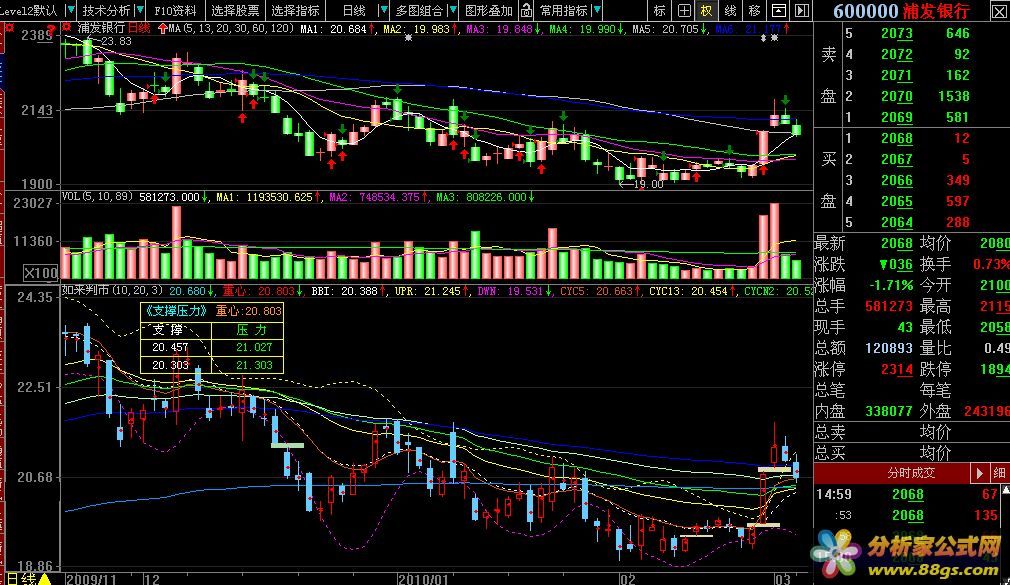
Task: Click the yellow triangle beside bottom 日线 label
Action: [44, 579]
